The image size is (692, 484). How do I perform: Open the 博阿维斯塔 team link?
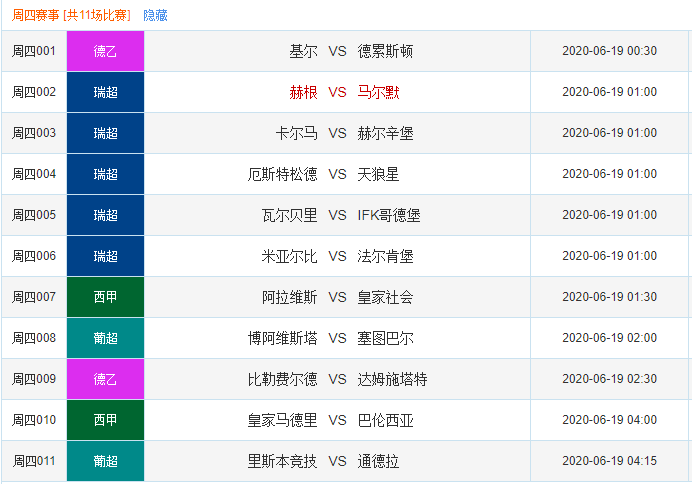coord(282,338)
